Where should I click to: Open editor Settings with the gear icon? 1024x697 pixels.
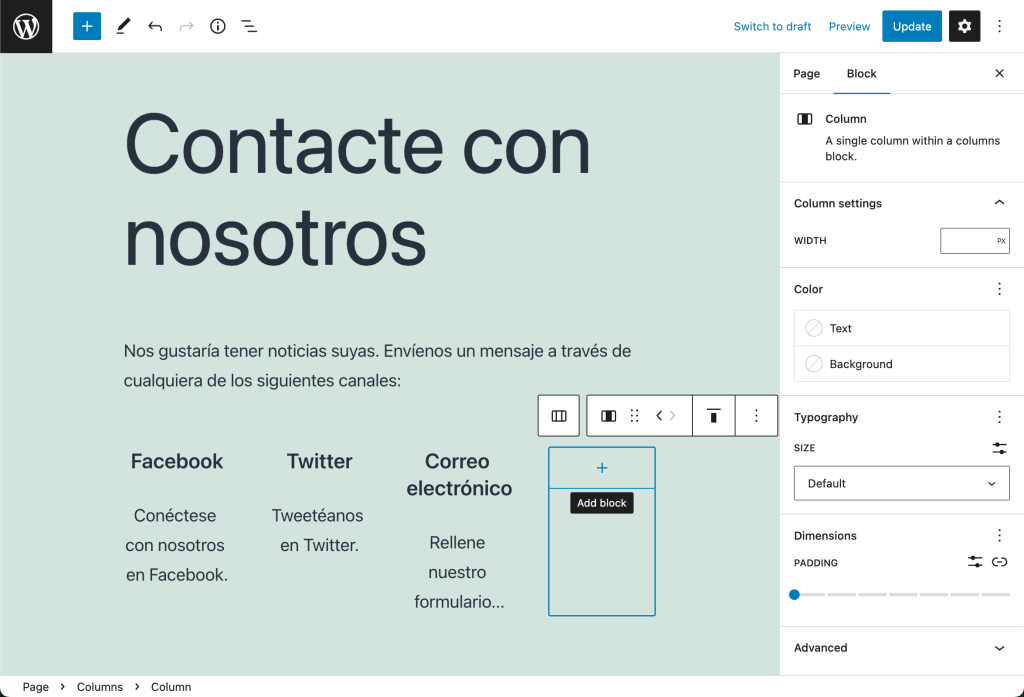[964, 26]
